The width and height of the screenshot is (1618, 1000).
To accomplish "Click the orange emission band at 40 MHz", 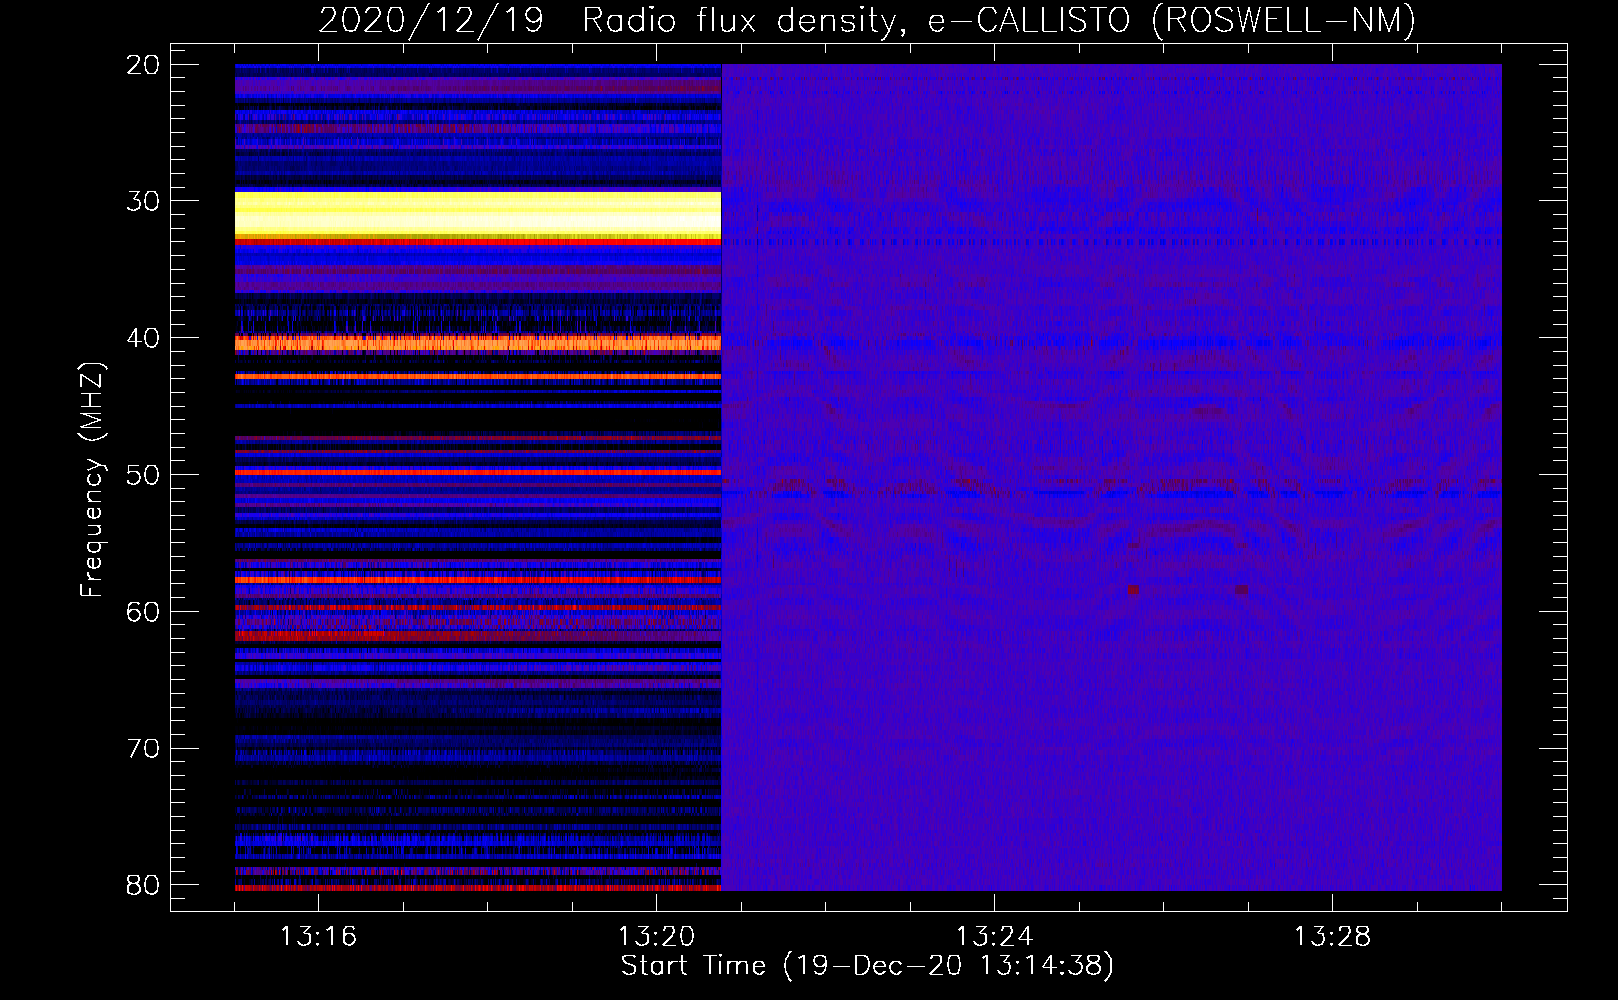I will (478, 343).
